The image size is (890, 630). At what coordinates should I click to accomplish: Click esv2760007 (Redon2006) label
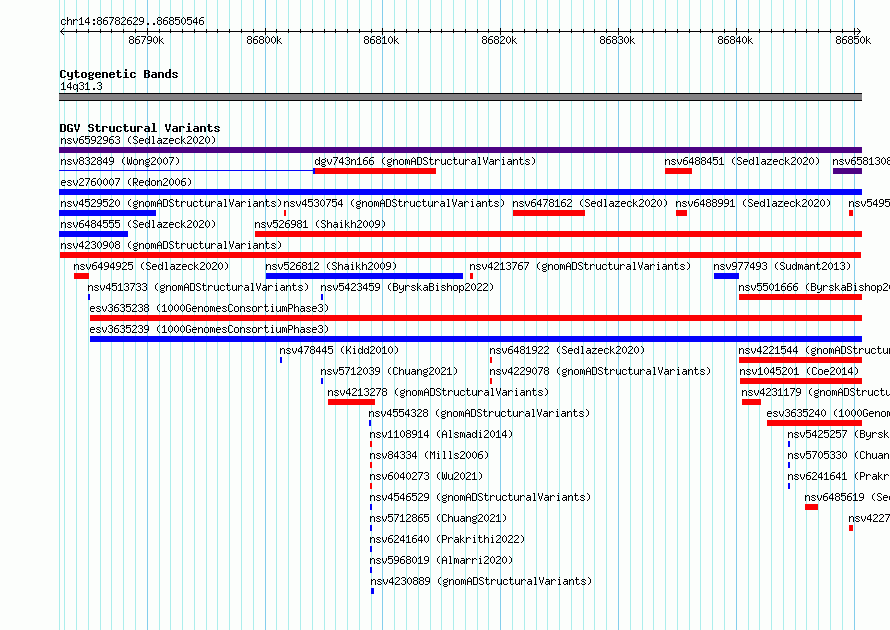[126, 182]
